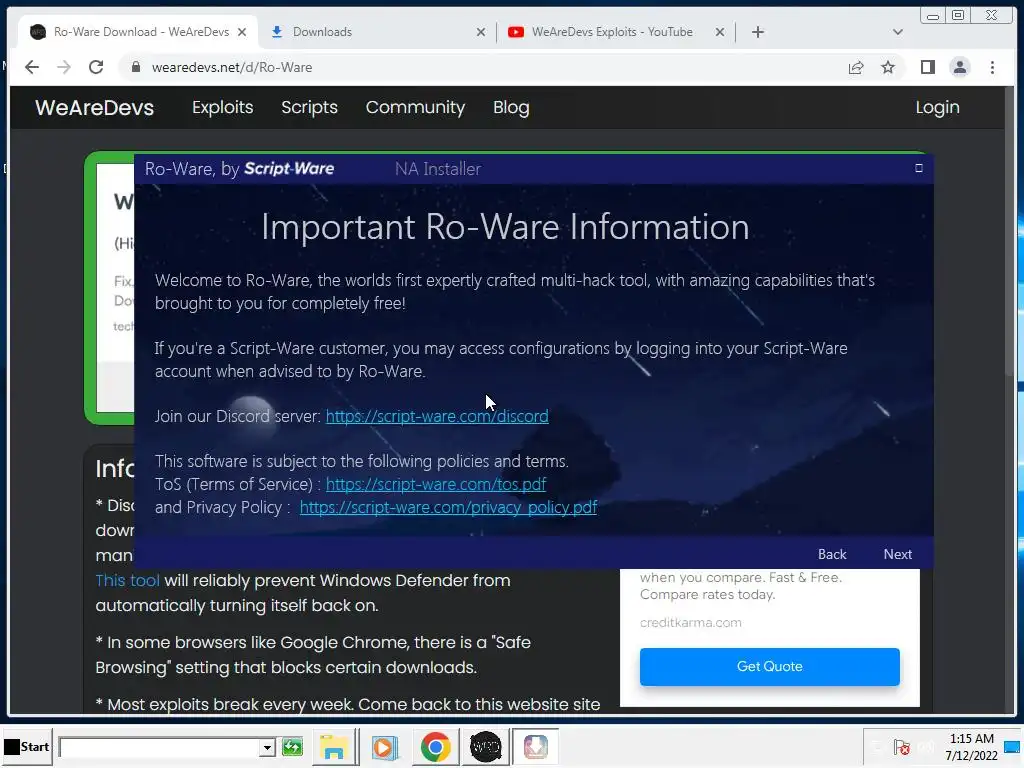Click the installer window square button
1024x768 pixels.
[x=918, y=168]
